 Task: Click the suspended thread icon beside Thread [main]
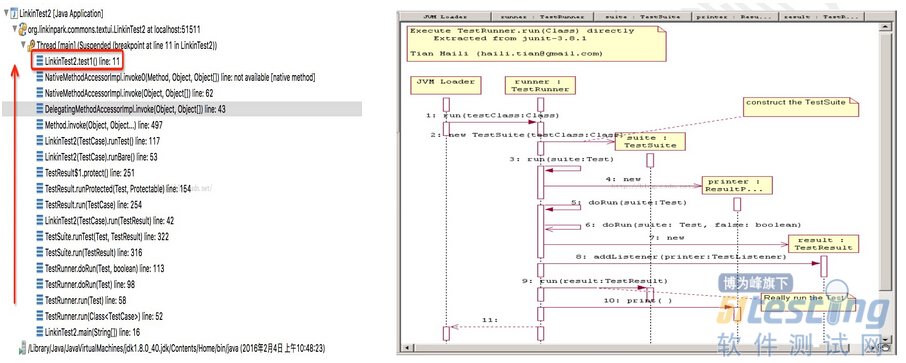tap(31, 45)
